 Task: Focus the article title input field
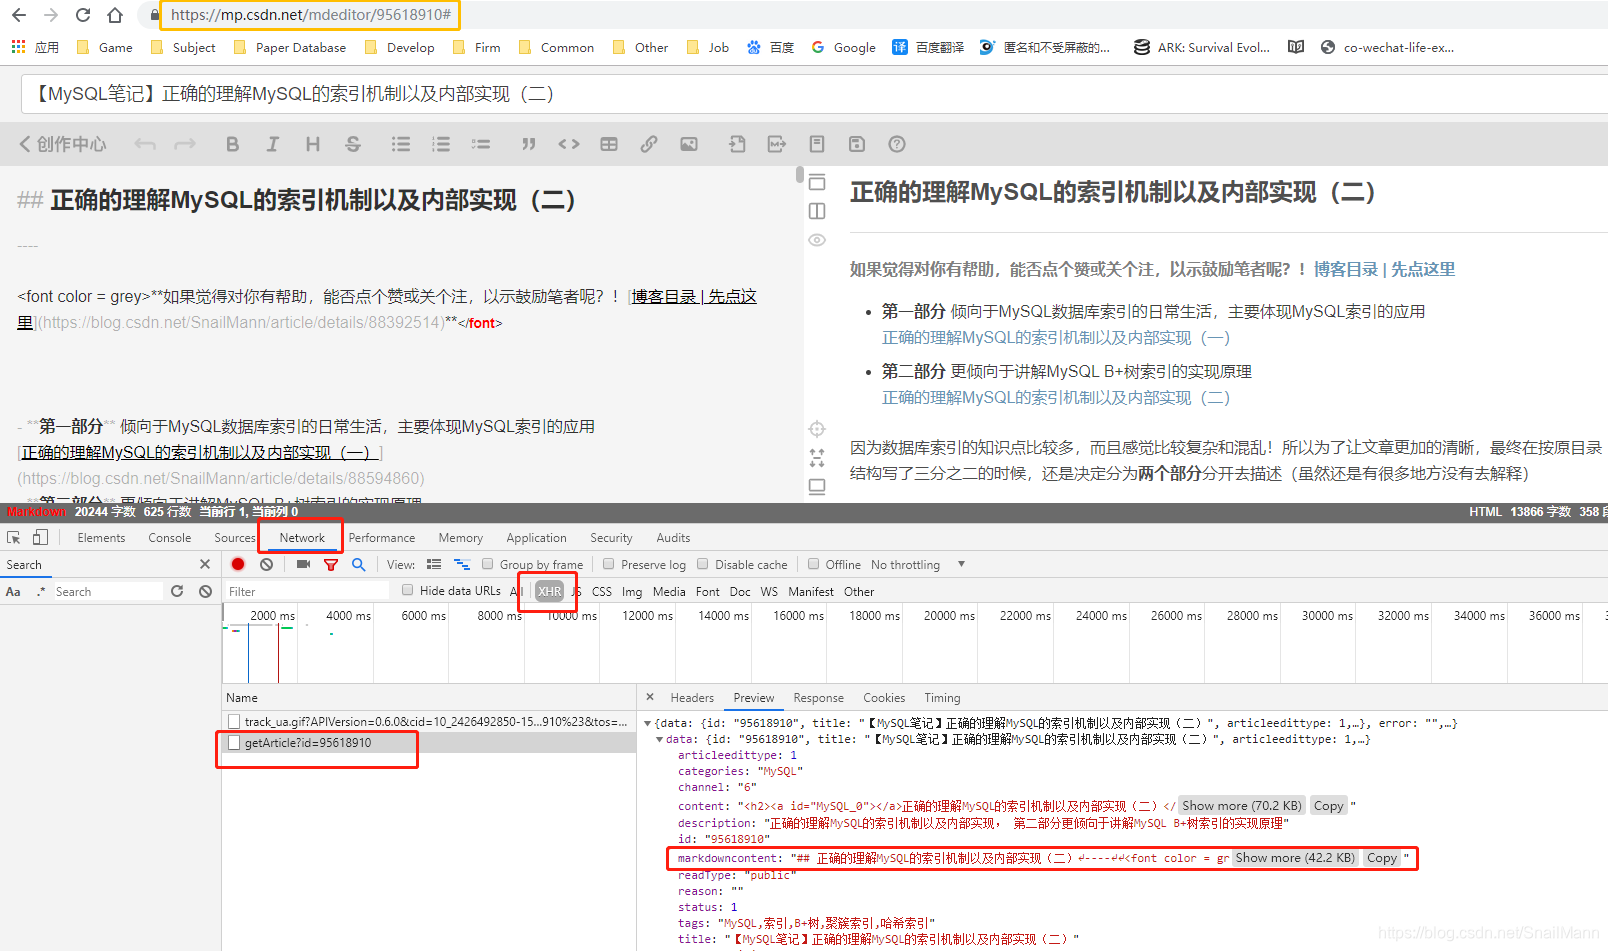tap(812, 94)
